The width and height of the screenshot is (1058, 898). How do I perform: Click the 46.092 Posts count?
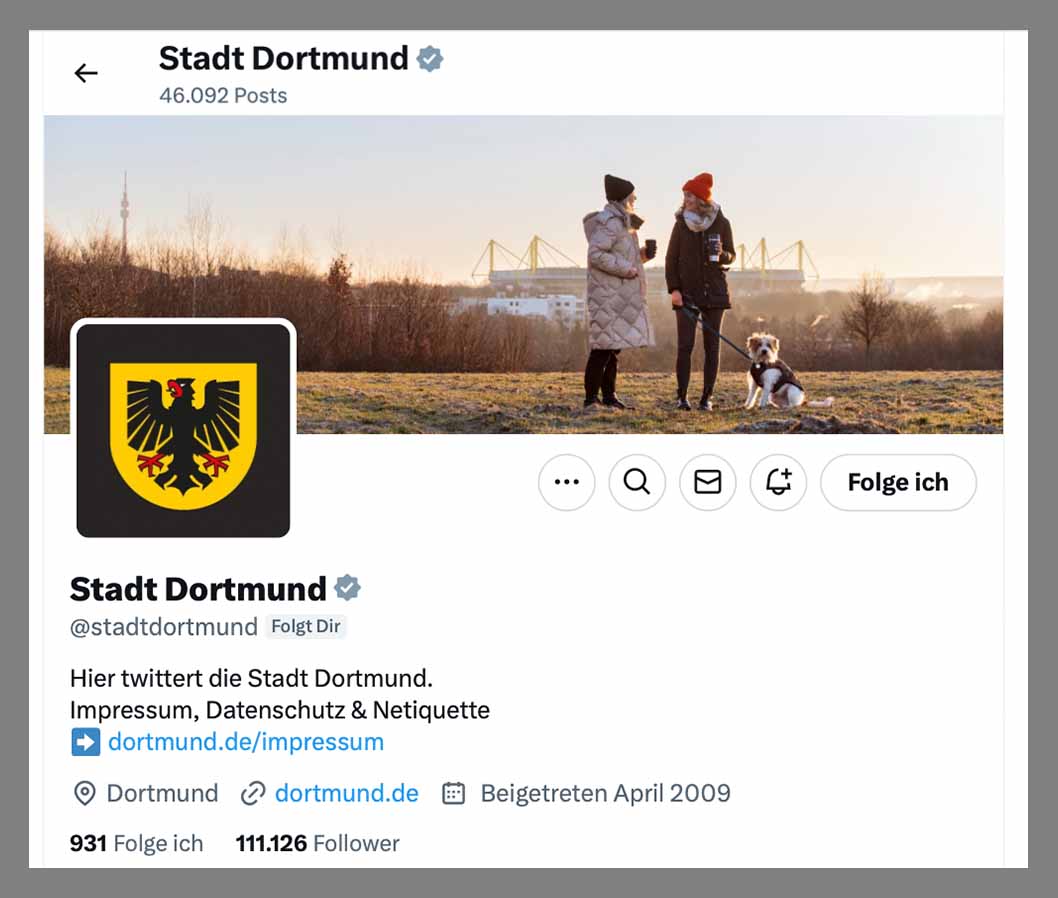[x=223, y=96]
